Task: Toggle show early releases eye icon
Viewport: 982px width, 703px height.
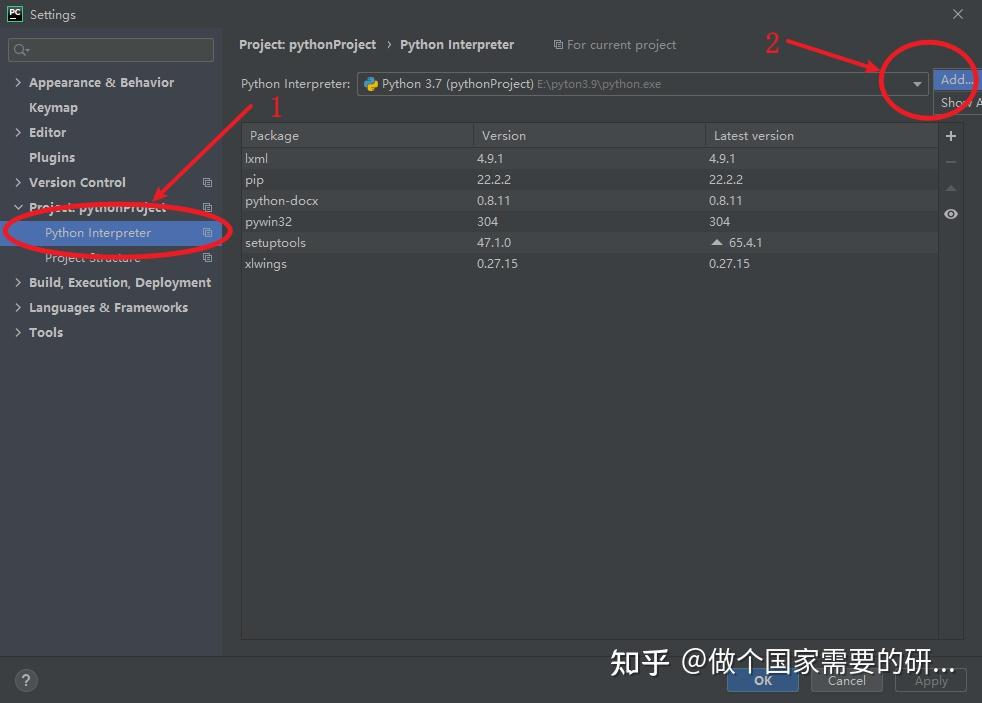Action: pos(951,214)
